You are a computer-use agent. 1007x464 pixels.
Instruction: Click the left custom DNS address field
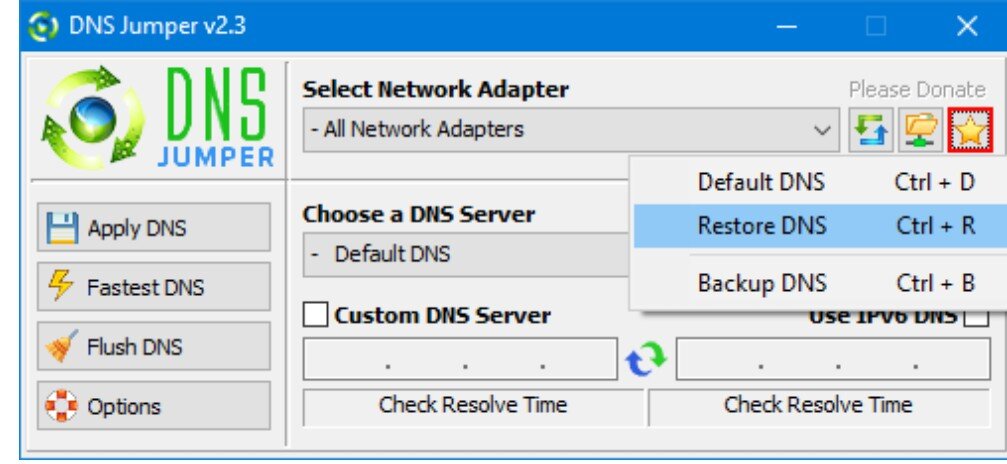[460, 359]
